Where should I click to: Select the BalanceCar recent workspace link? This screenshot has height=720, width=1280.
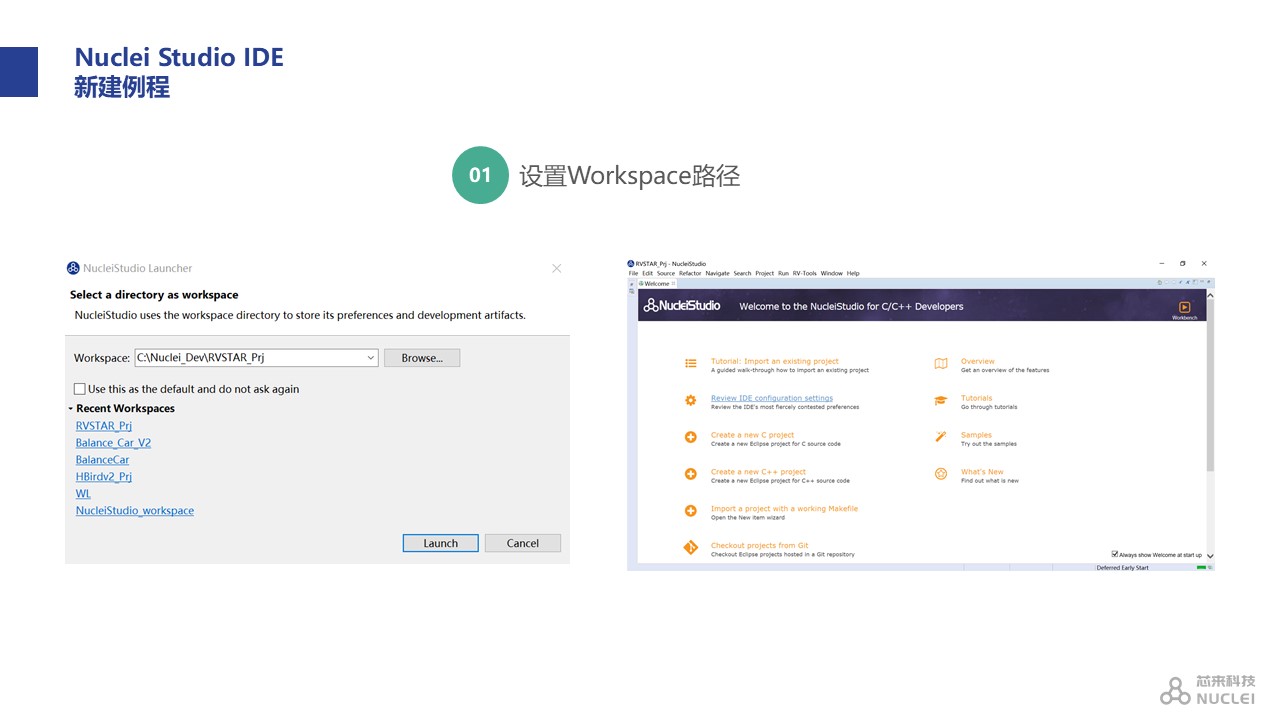coord(103,460)
